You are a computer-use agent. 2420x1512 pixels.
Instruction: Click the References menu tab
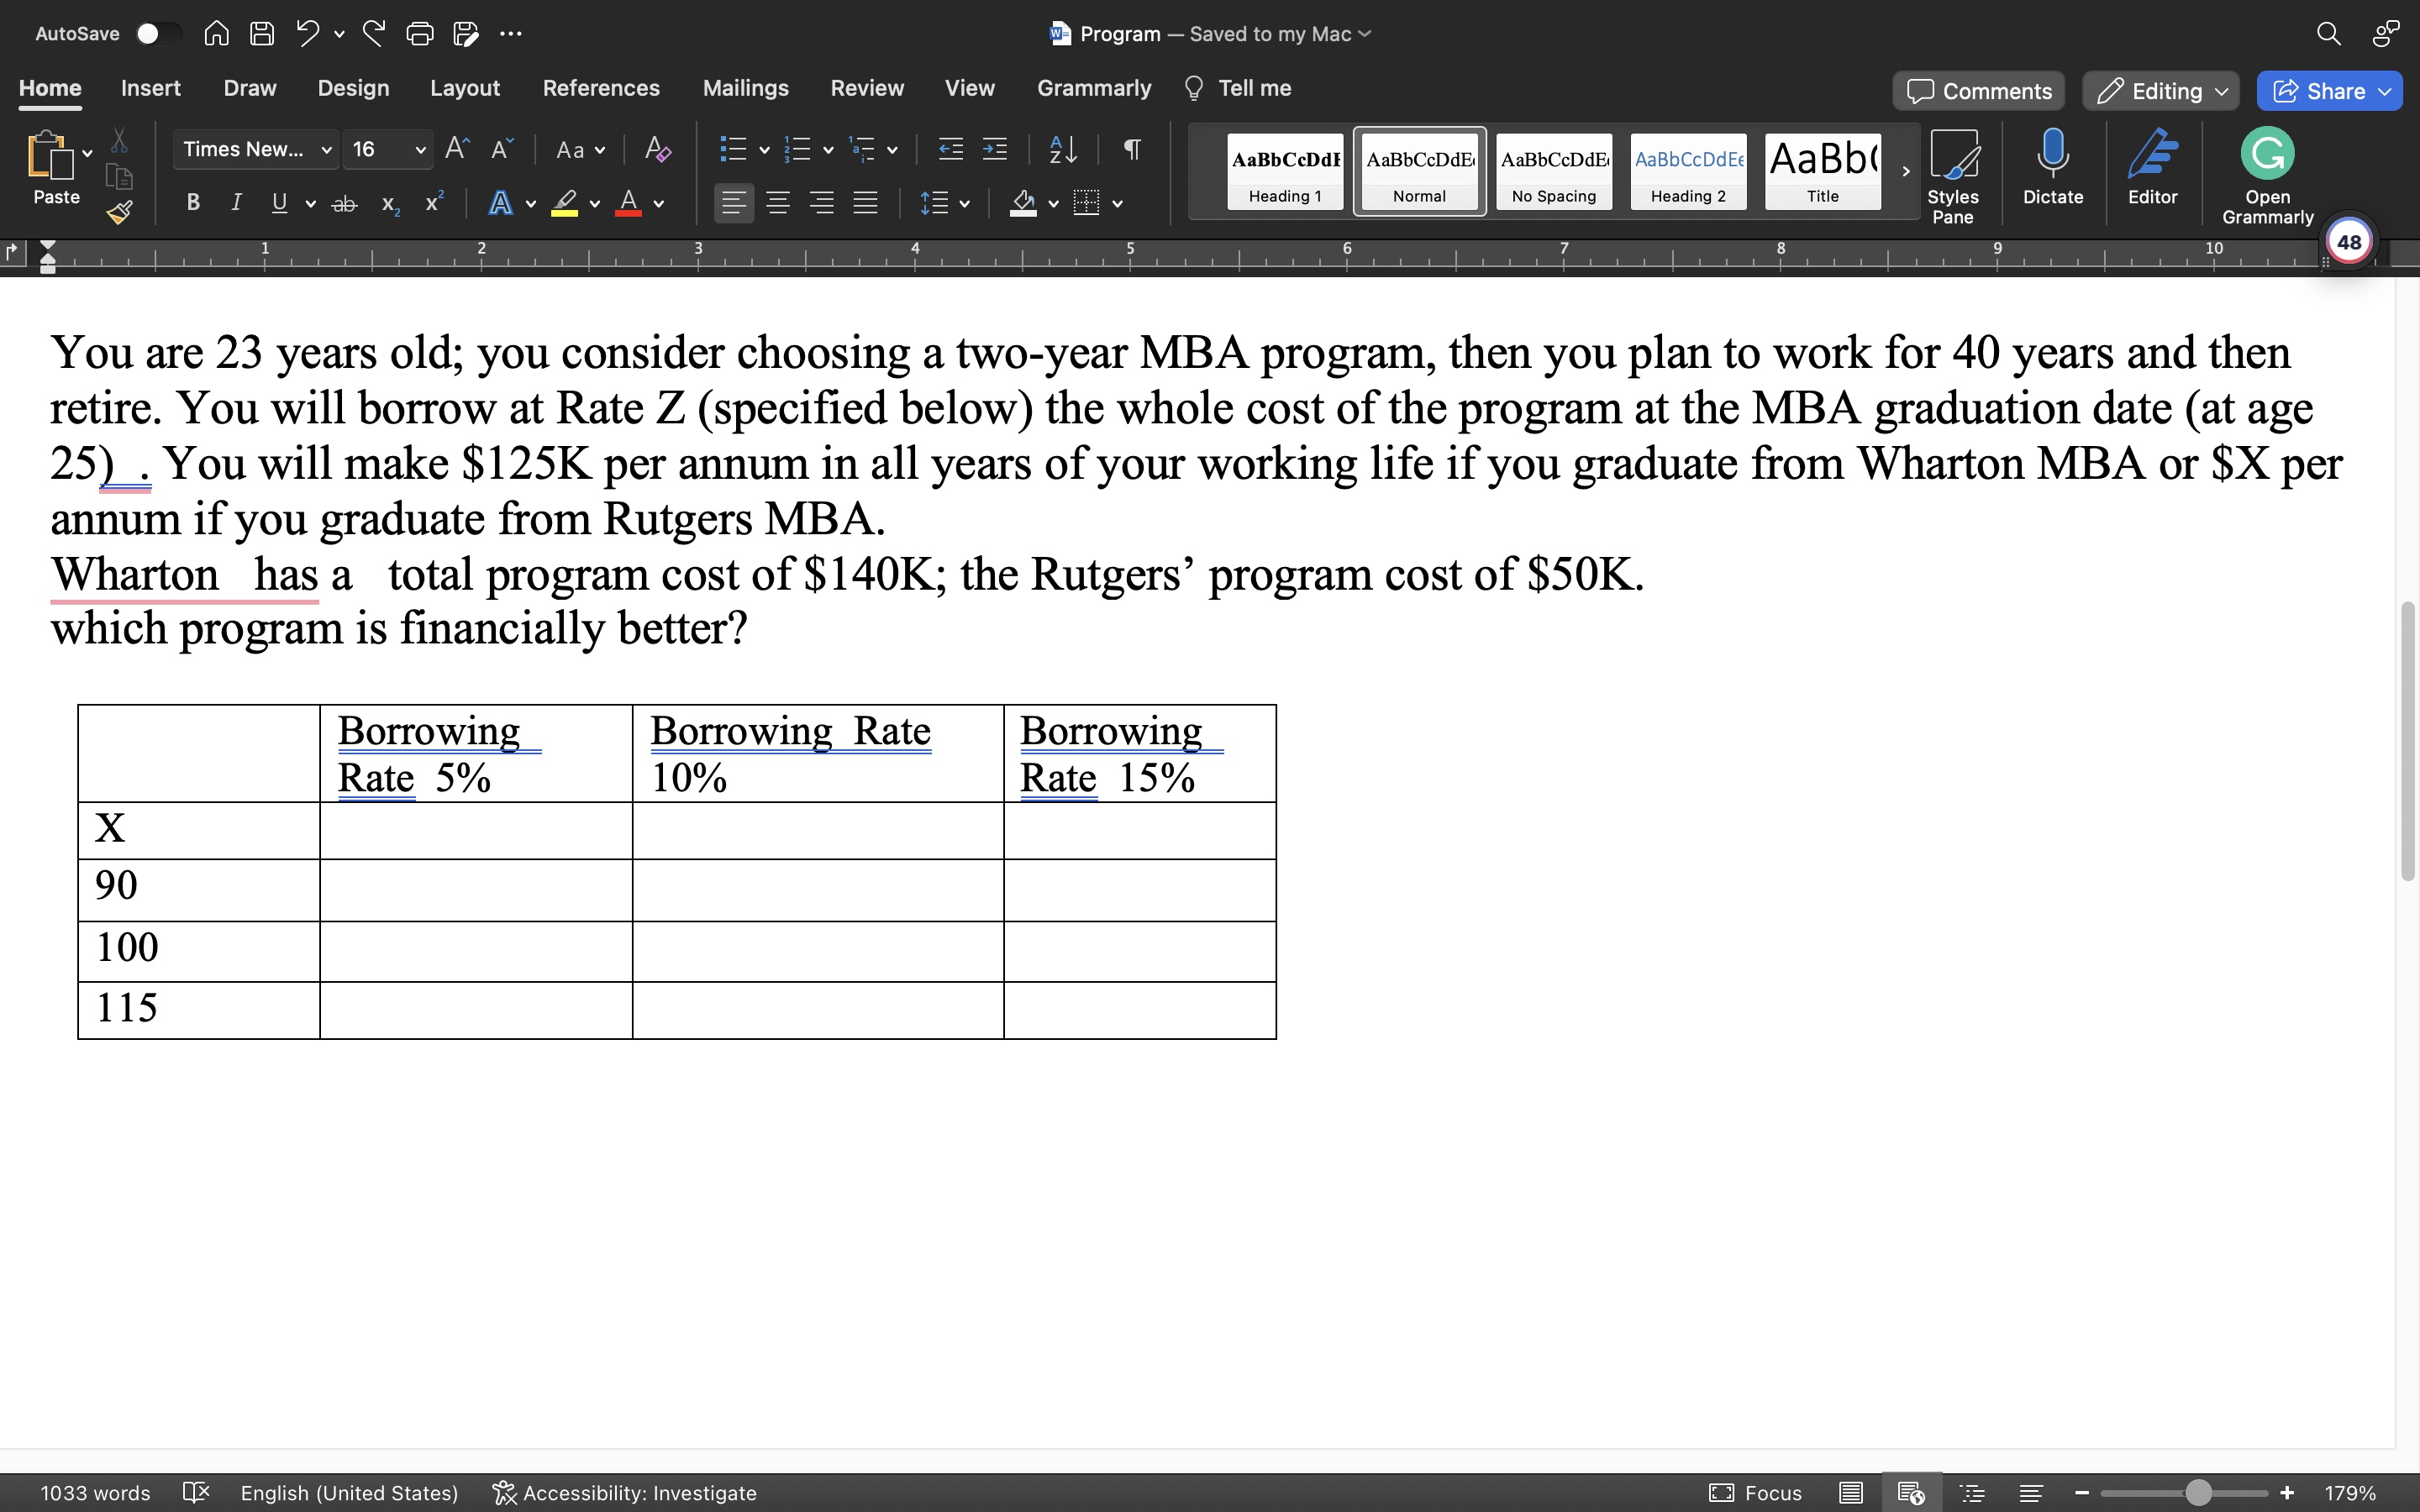(601, 89)
